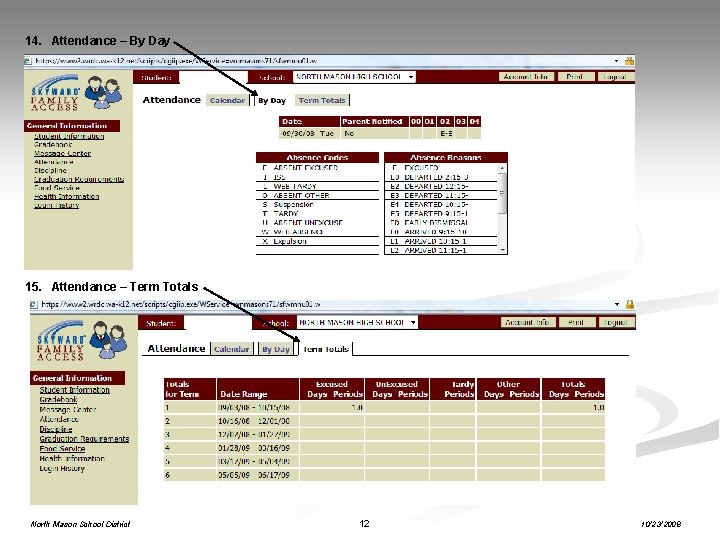Screen dimensions: 720x540
Task: Select 'Expulsion' row in Absence Codes
Action: (317, 242)
